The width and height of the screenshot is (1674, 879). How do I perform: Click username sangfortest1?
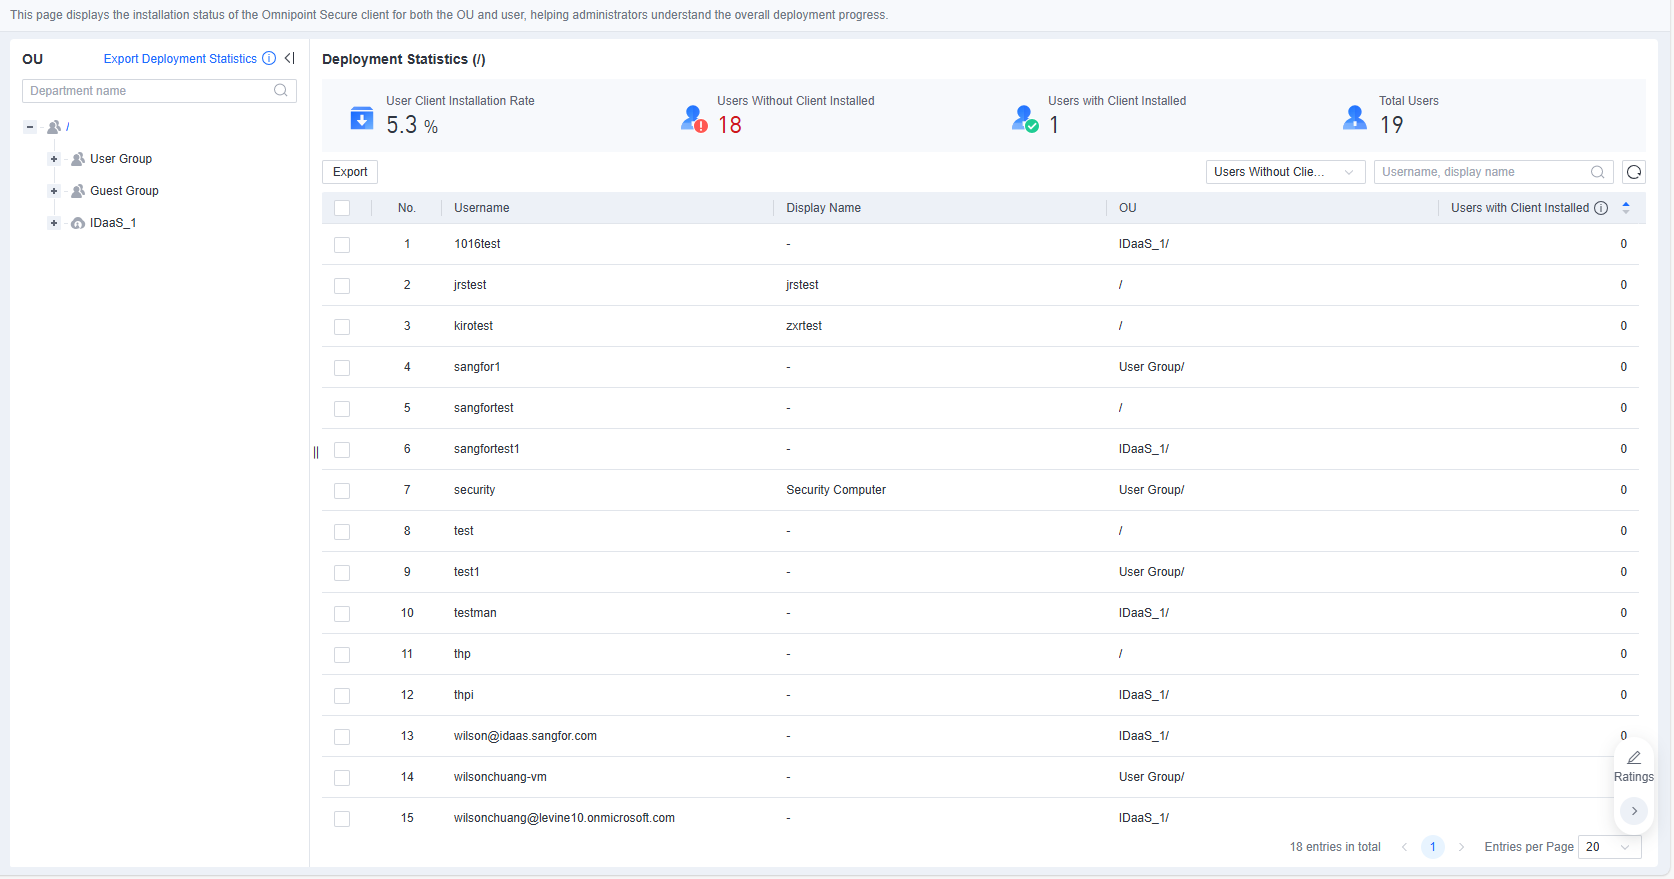tap(487, 449)
